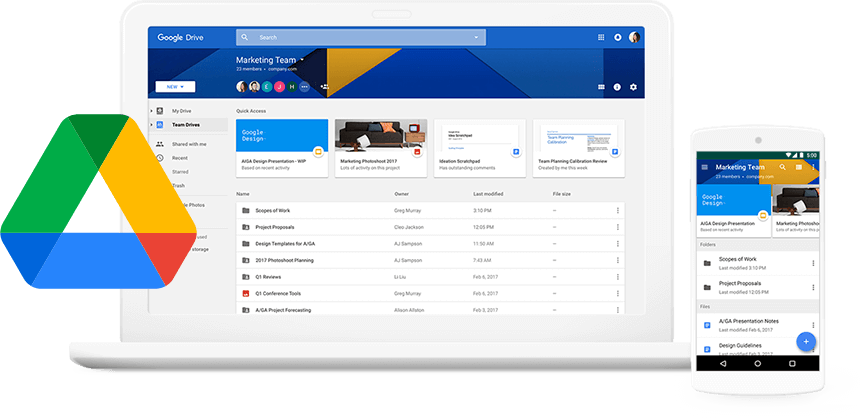
Task: Open Scopes of Work folder on phone
Action: (x=758, y=263)
